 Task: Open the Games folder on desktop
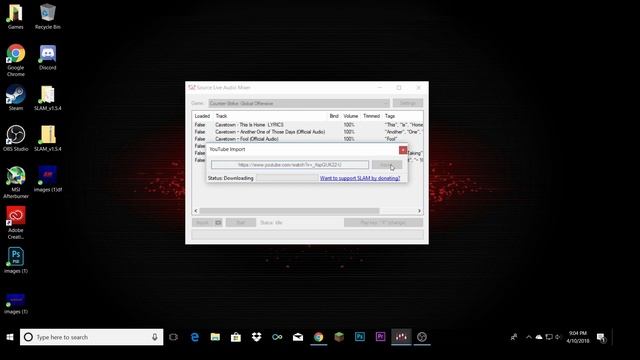click(16, 16)
